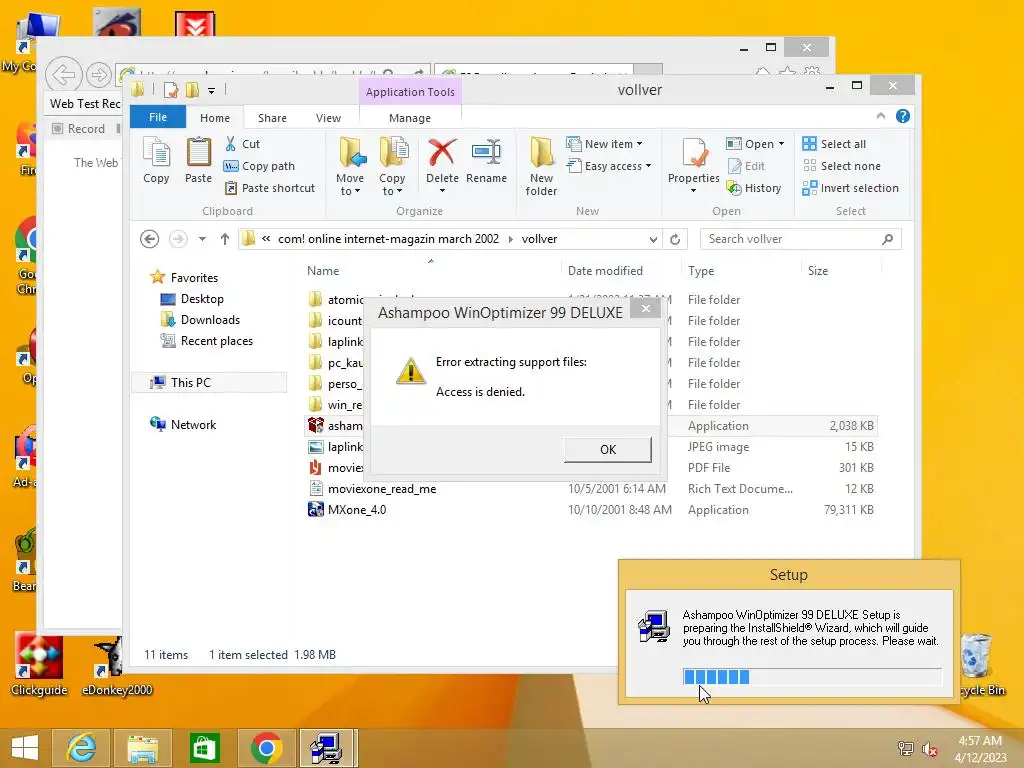1024x768 pixels.
Task: Select Network in navigation pane
Action: (x=193, y=424)
